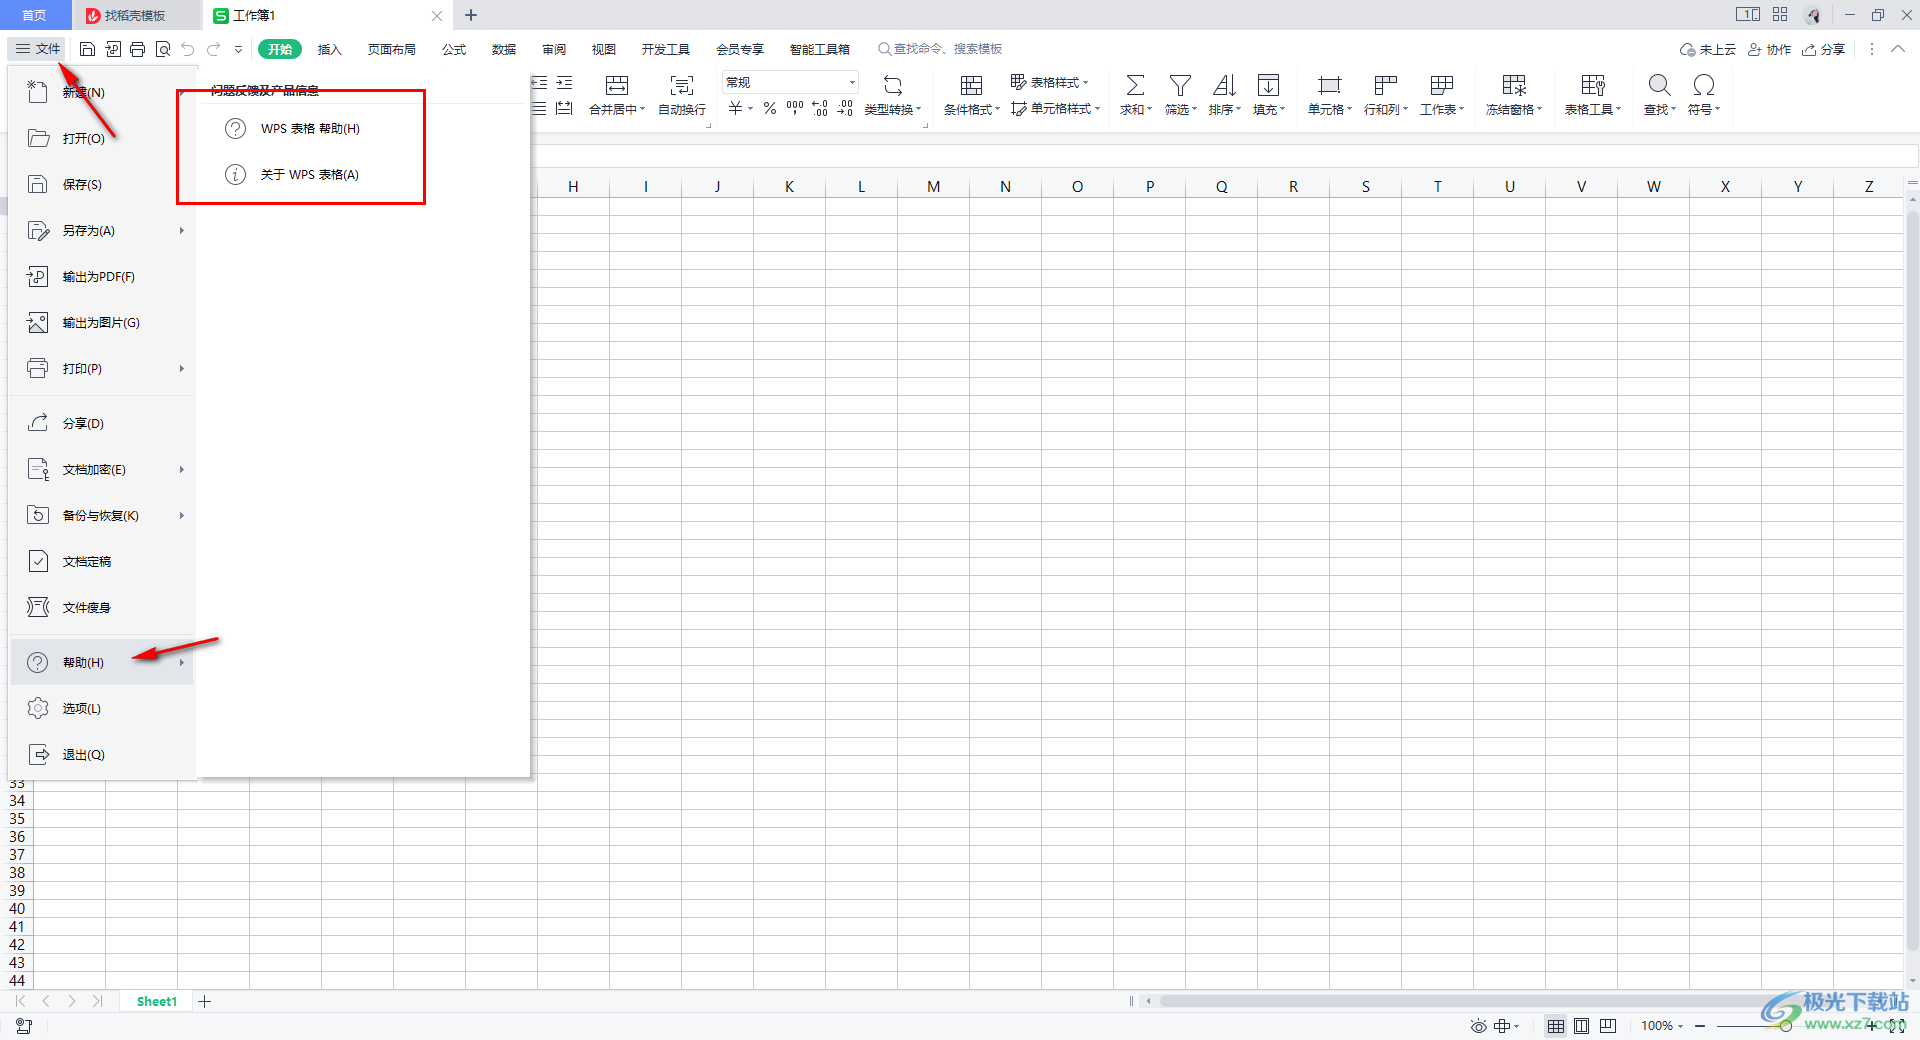Collapse the ribbon with the chevron

point(1897,49)
